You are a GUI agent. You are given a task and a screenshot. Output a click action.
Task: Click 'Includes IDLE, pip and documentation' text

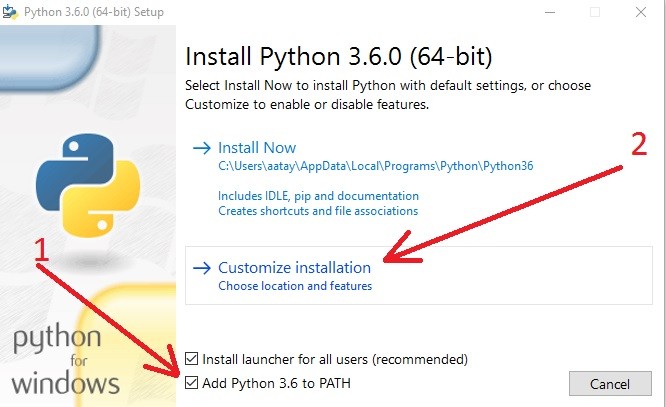[319, 196]
